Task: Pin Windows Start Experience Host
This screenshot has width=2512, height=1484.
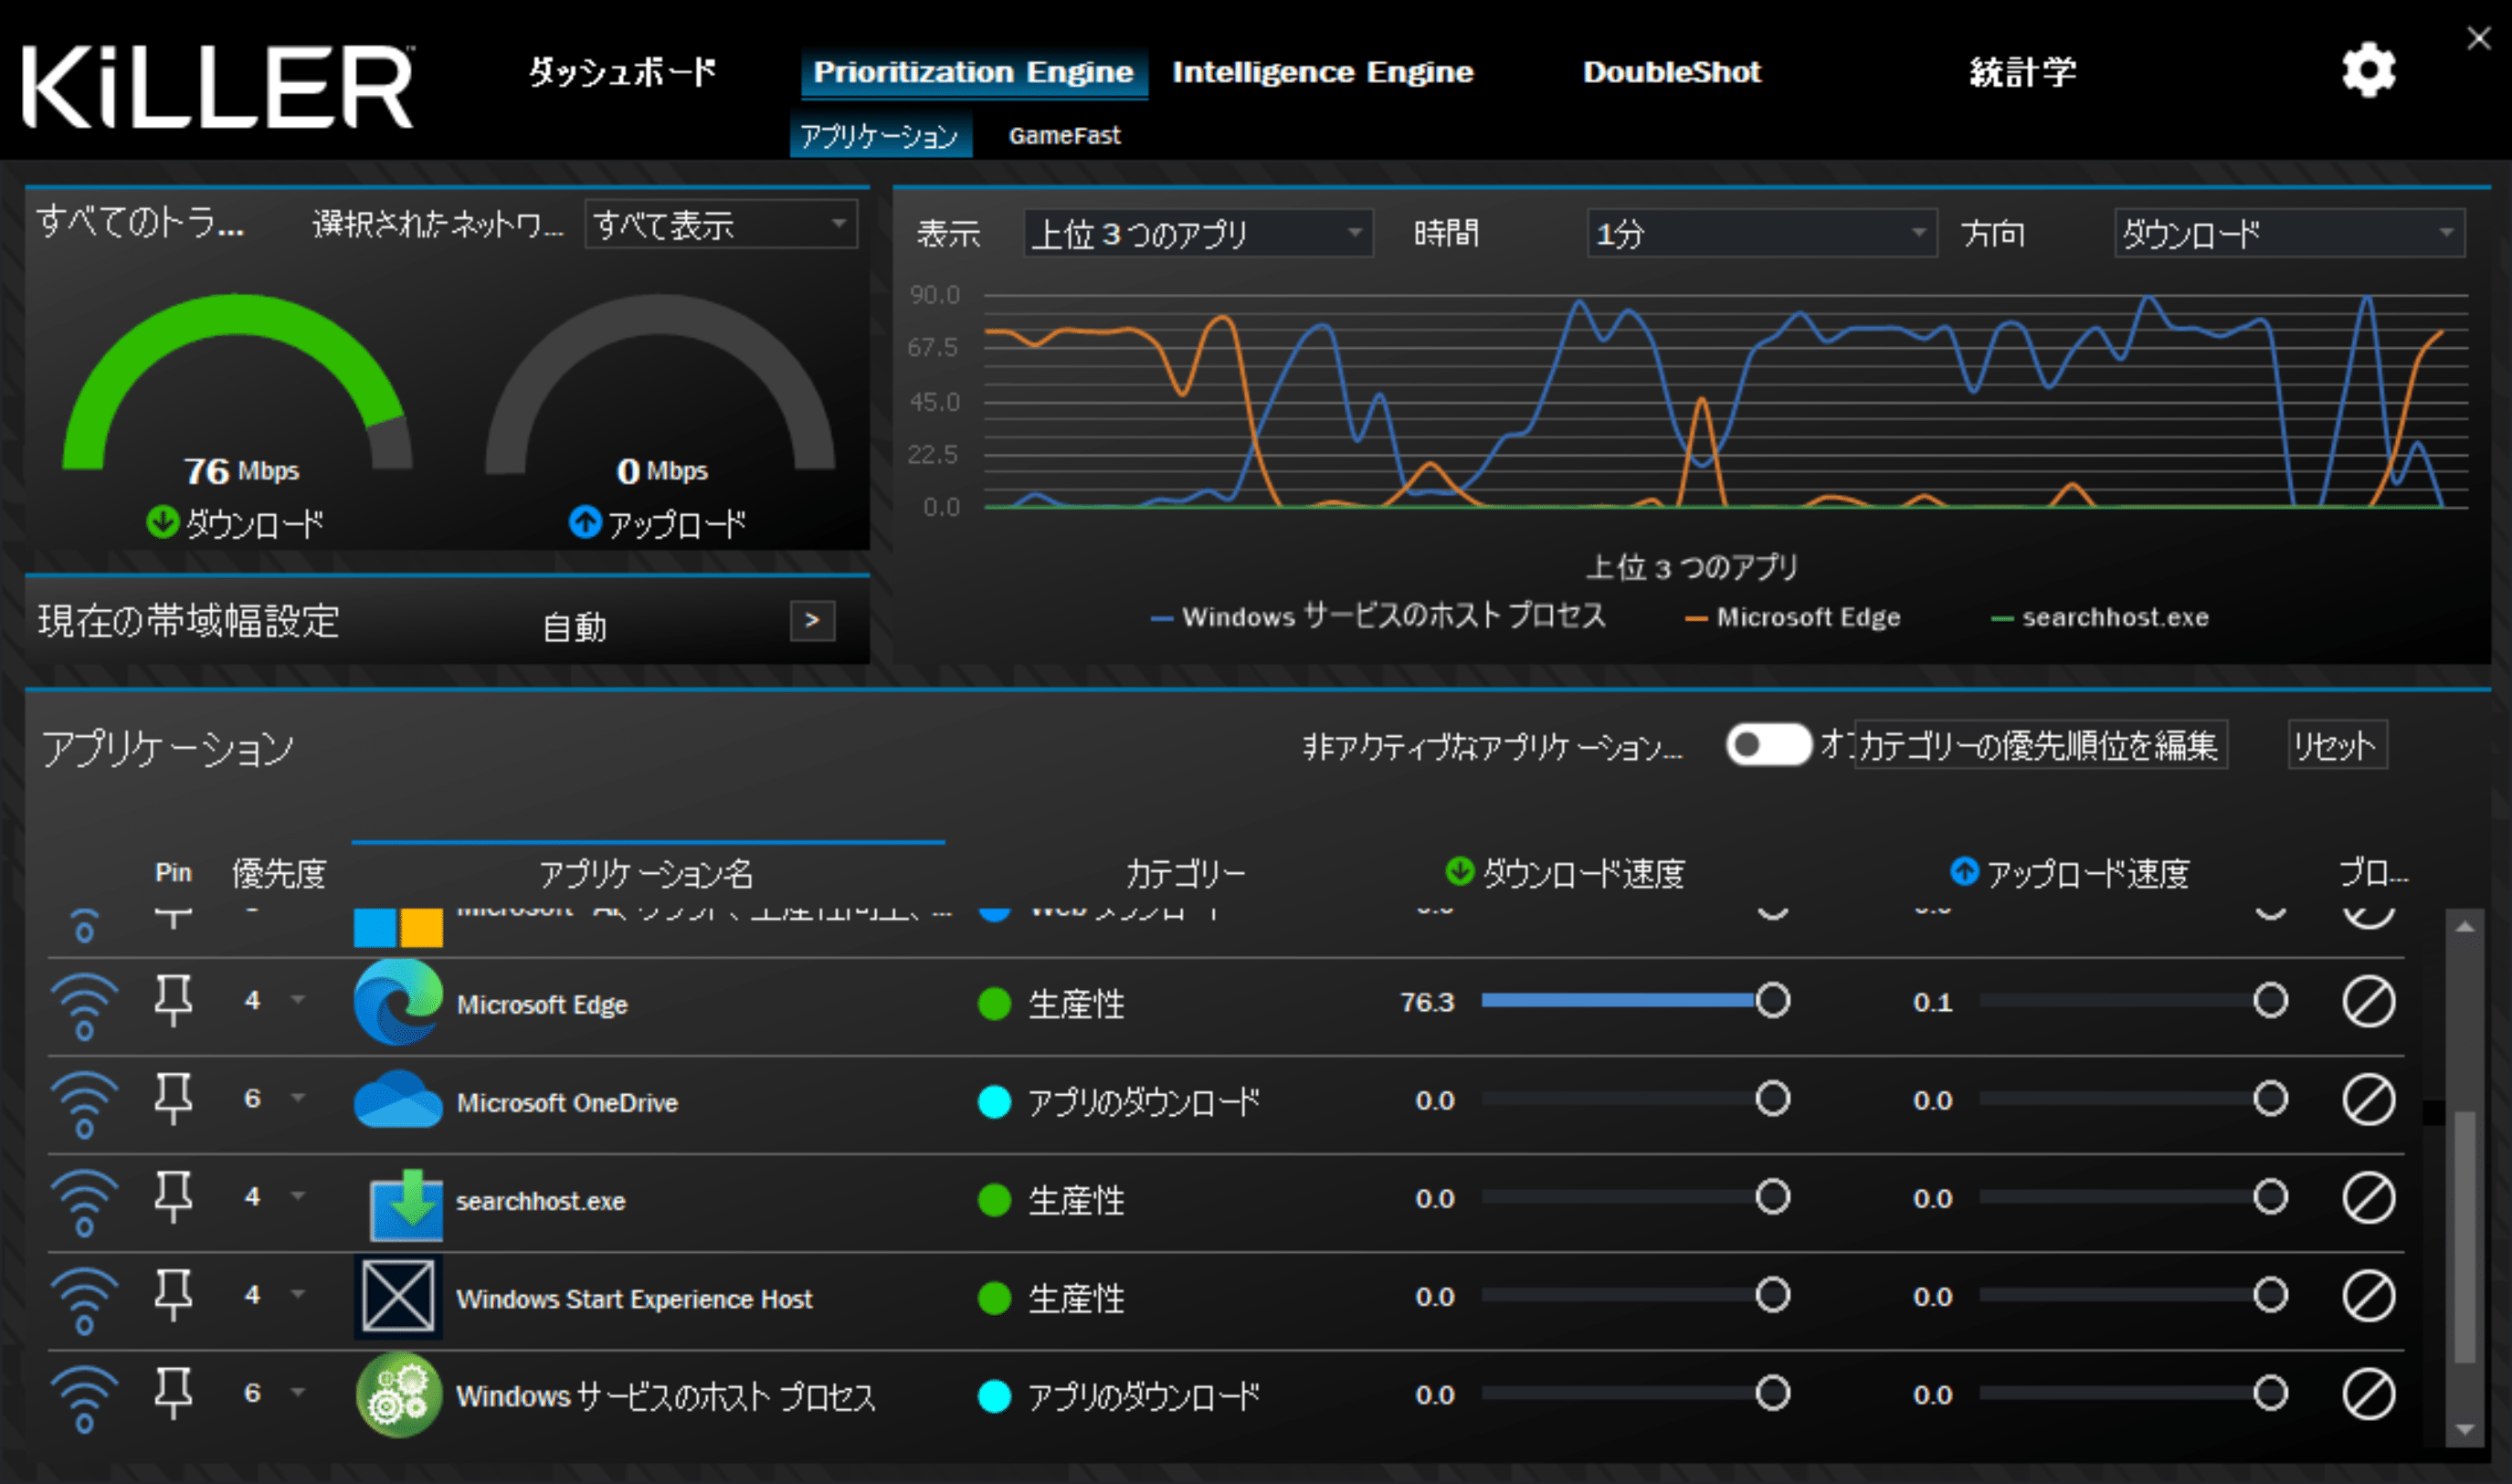Action: [173, 1295]
